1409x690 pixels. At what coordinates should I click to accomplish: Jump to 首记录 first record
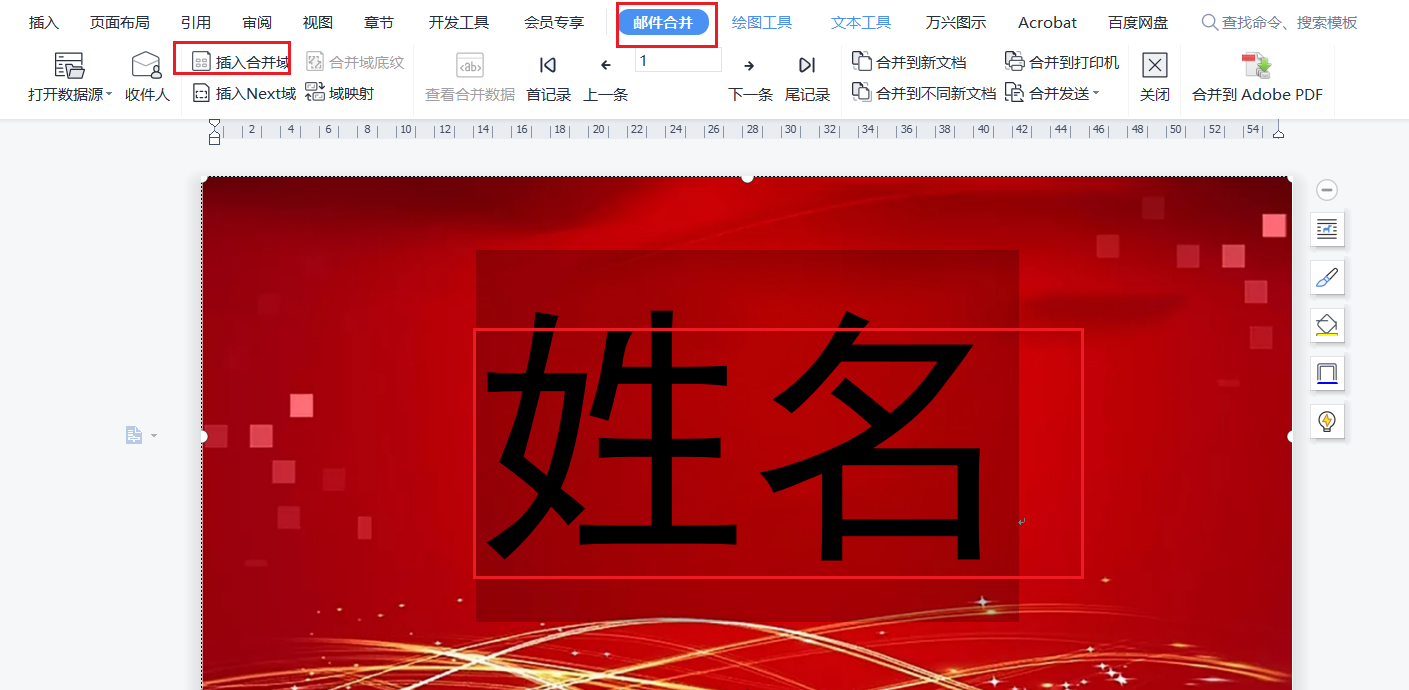click(x=548, y=66)
